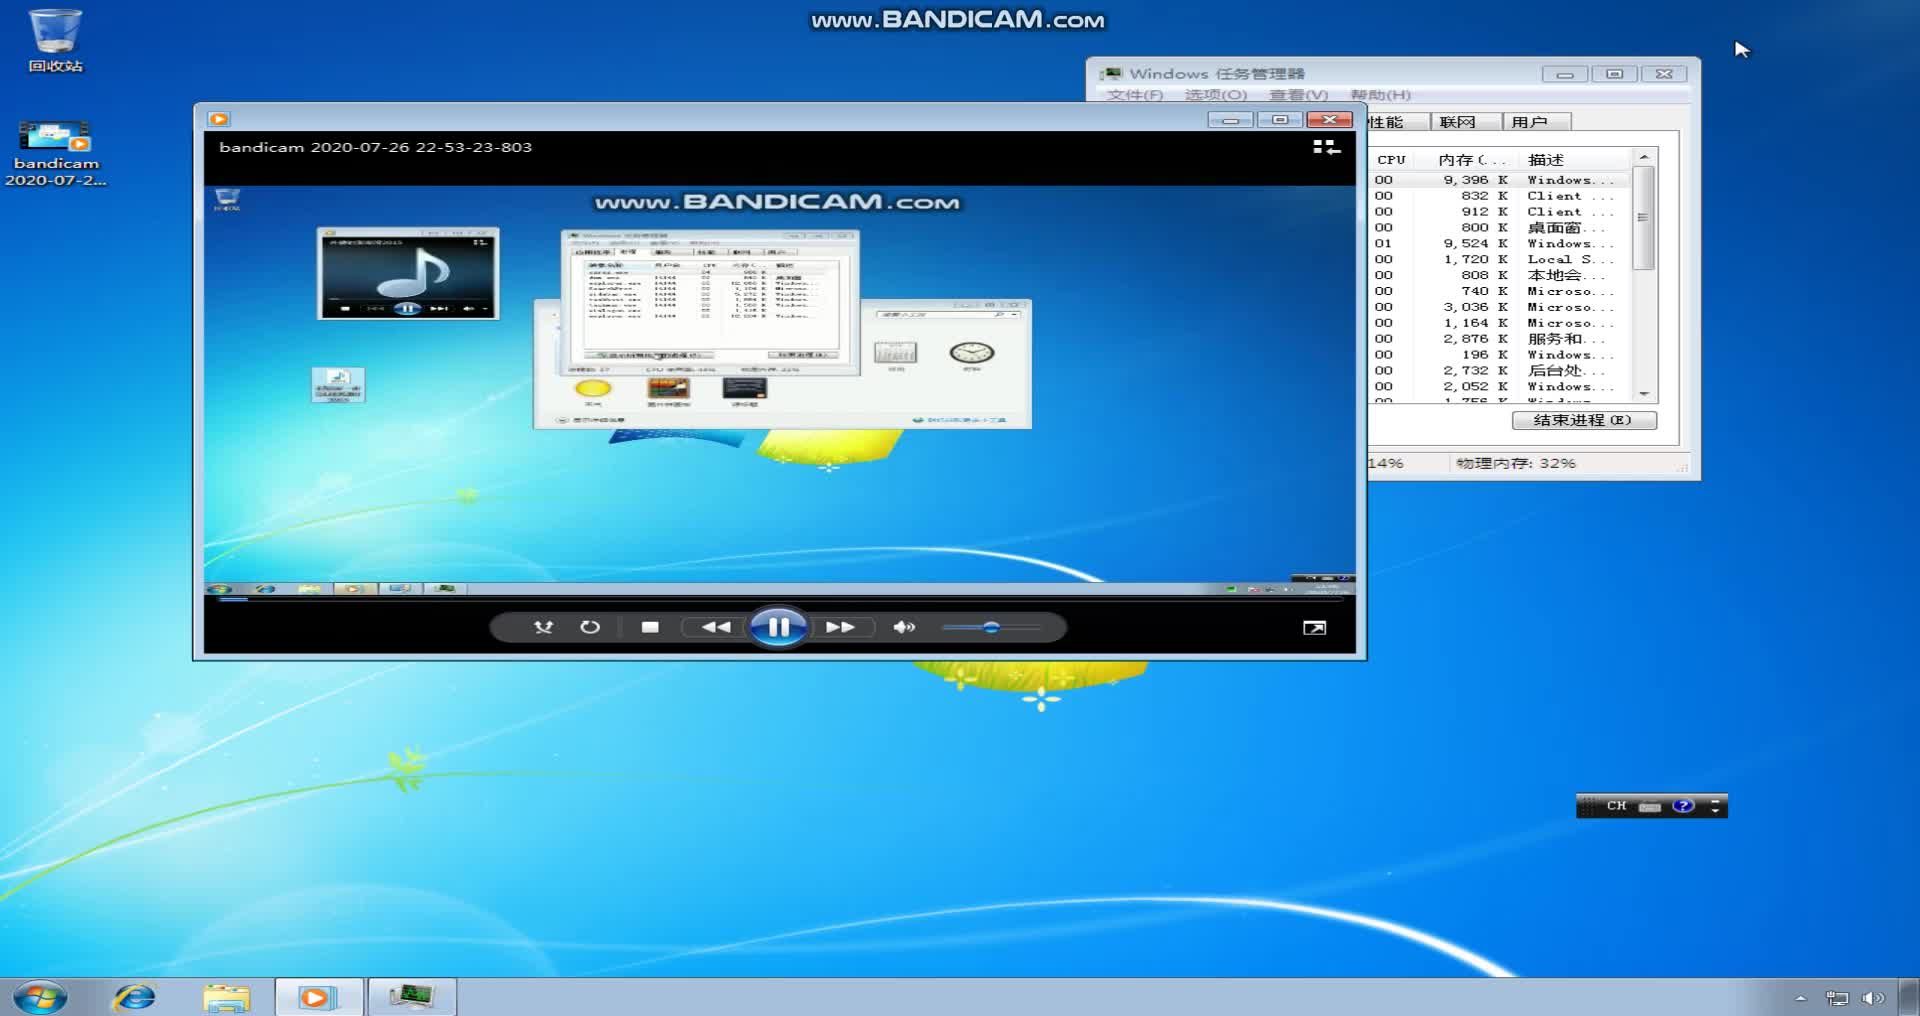The width and height of the screenshot is (1920, 1016).
Task: Select the 桌面窗 process row
Action: [x=1500, y=228]
